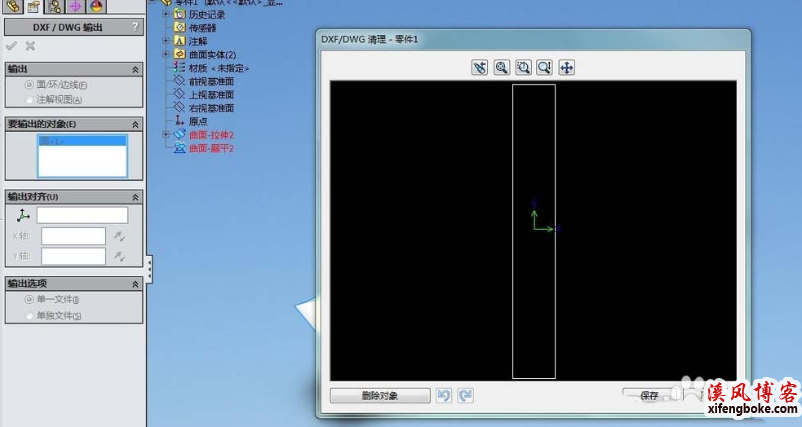Expand the 曲面实体(2) tree node
The height and width of the screenshot is (427, 802).
[x=166, y=54]
